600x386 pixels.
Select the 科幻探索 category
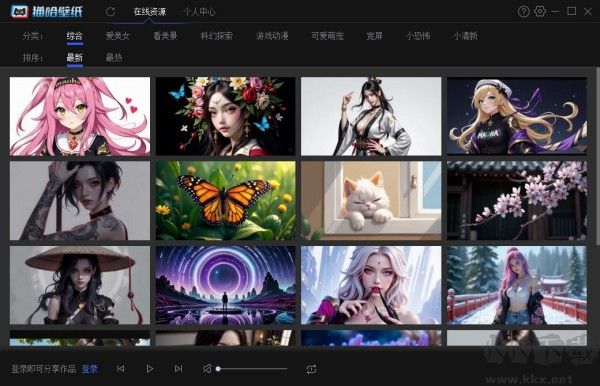(217, 36)
